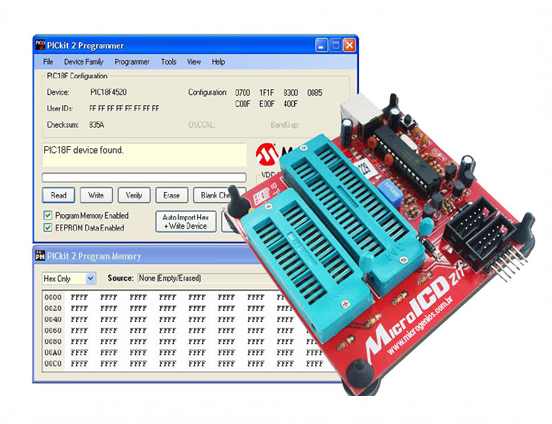This screenshot has width=552, height=424.
Task: Click memory address row 0000
Action: [x=53, y=297]
